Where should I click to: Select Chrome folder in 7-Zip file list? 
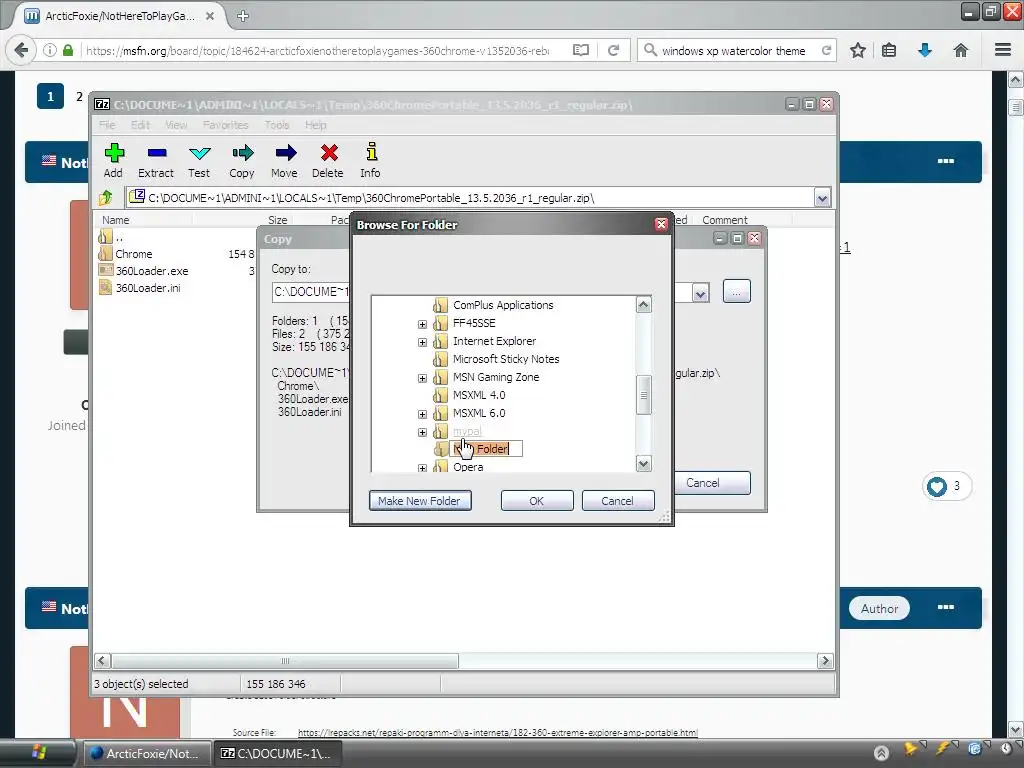133,254
